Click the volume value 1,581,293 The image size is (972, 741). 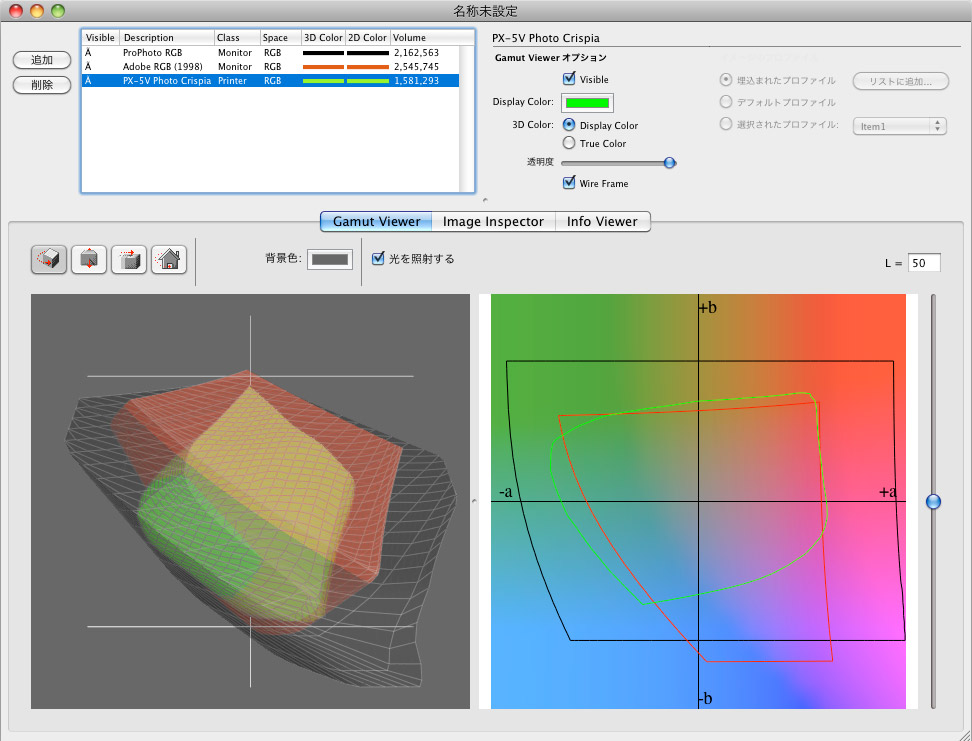(417, 81)
